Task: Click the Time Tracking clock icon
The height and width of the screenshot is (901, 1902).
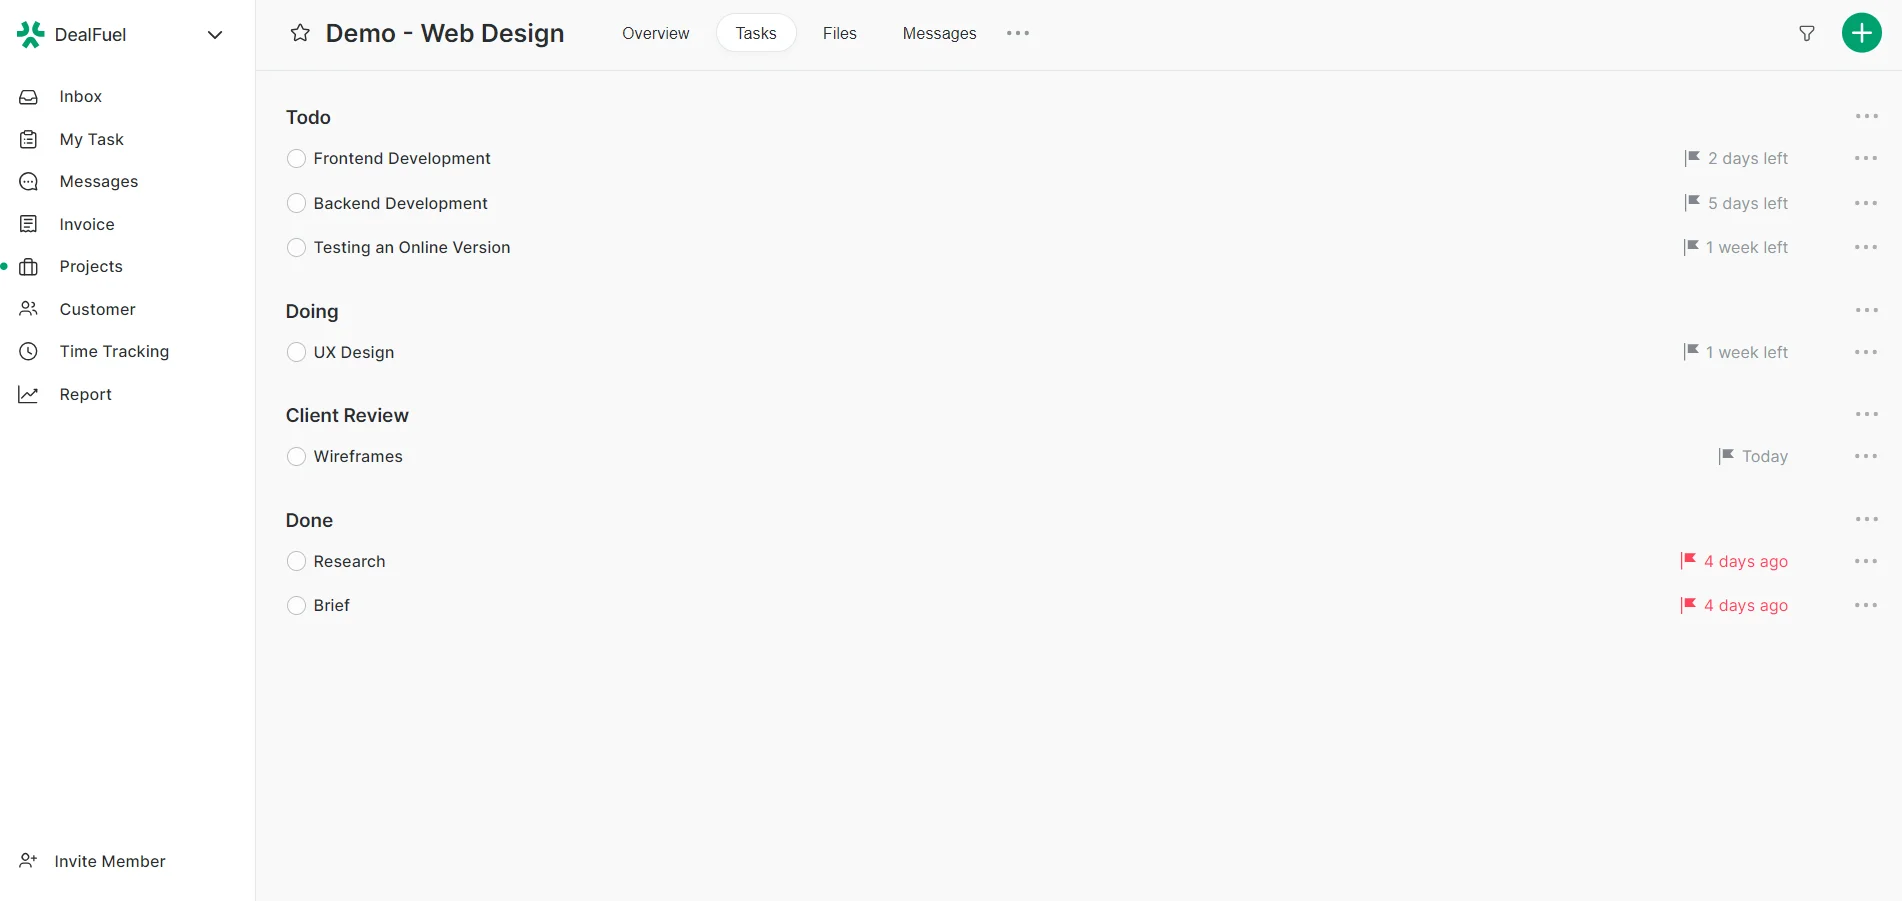Action: [27, 351]
